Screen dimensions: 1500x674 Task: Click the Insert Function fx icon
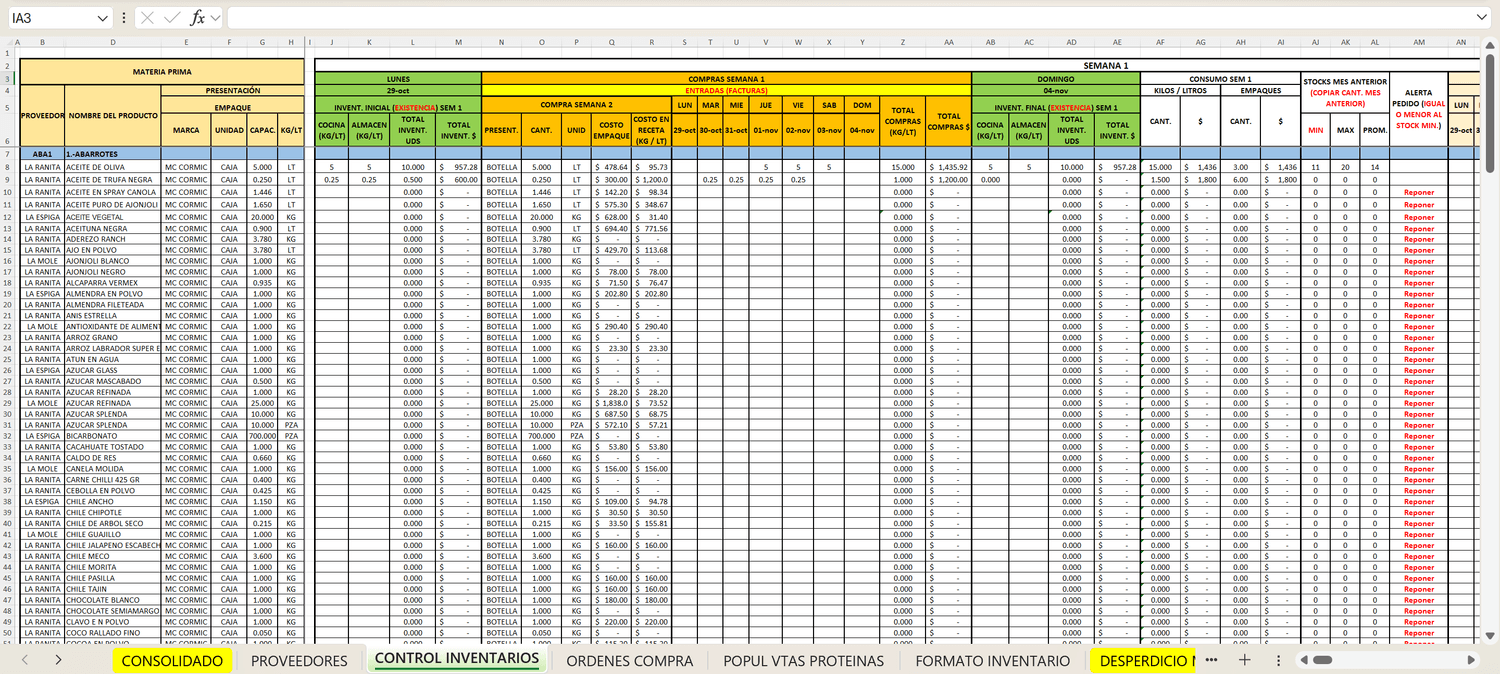(197, 18)
